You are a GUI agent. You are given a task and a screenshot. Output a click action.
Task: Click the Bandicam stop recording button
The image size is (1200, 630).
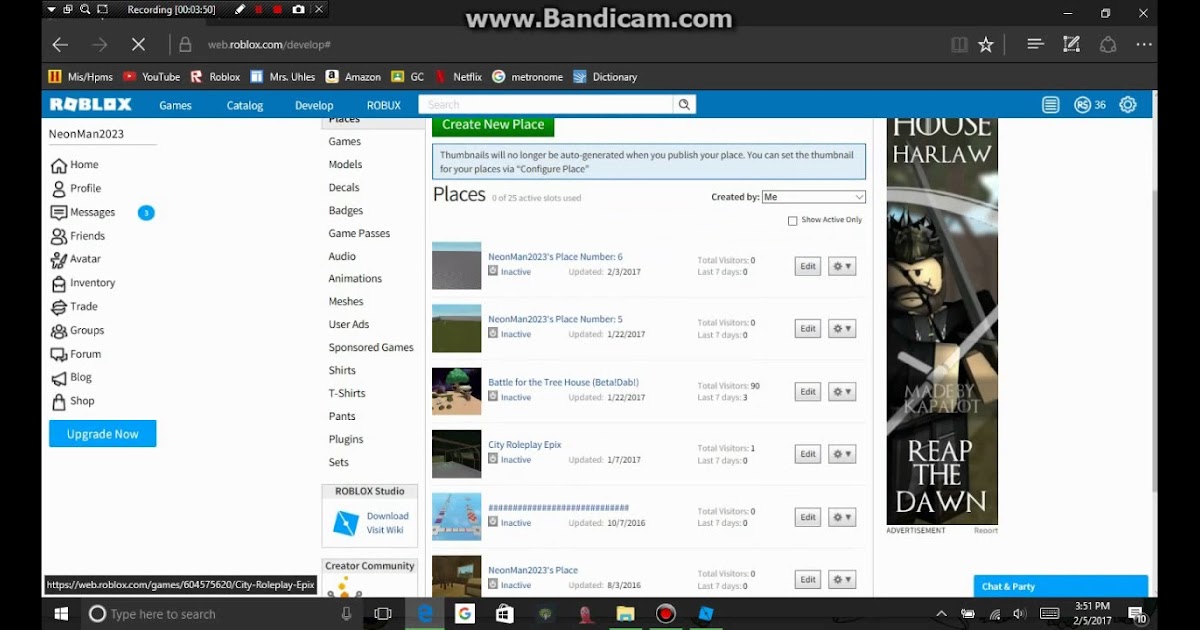pyautogui.click(x=278, y=10)
